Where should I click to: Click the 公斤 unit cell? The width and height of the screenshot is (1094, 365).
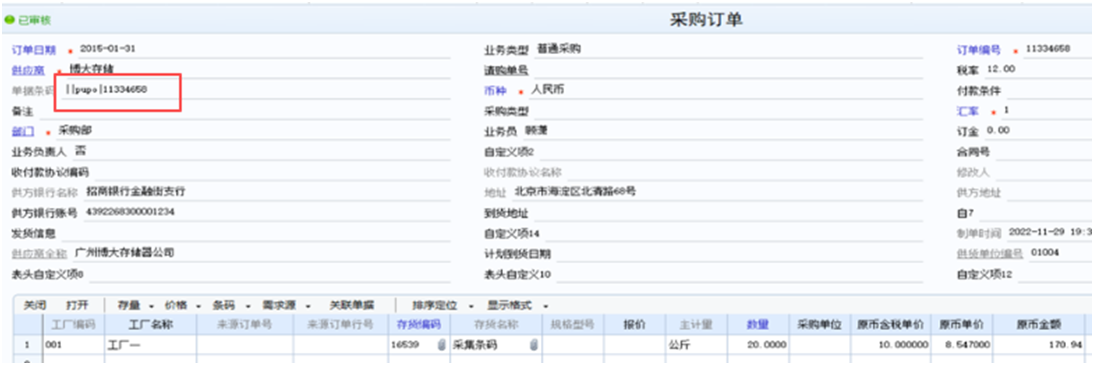point(695,345)
